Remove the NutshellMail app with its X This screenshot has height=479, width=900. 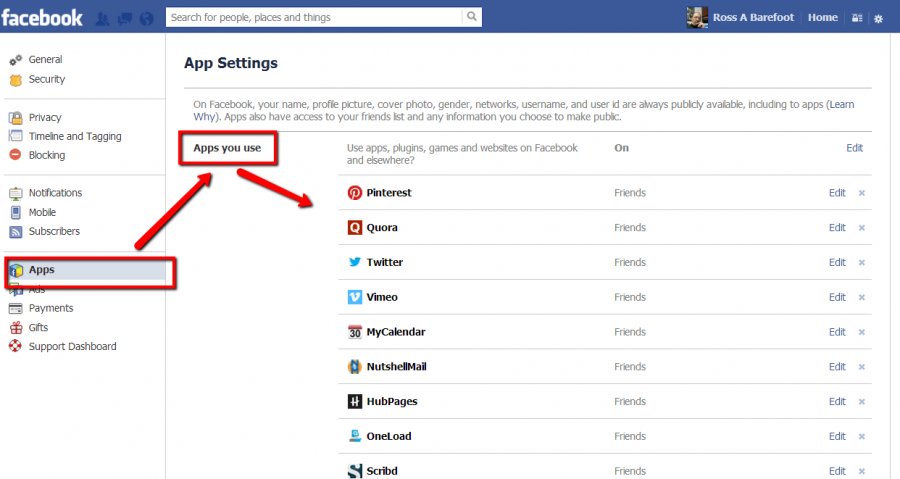point(862,367)
